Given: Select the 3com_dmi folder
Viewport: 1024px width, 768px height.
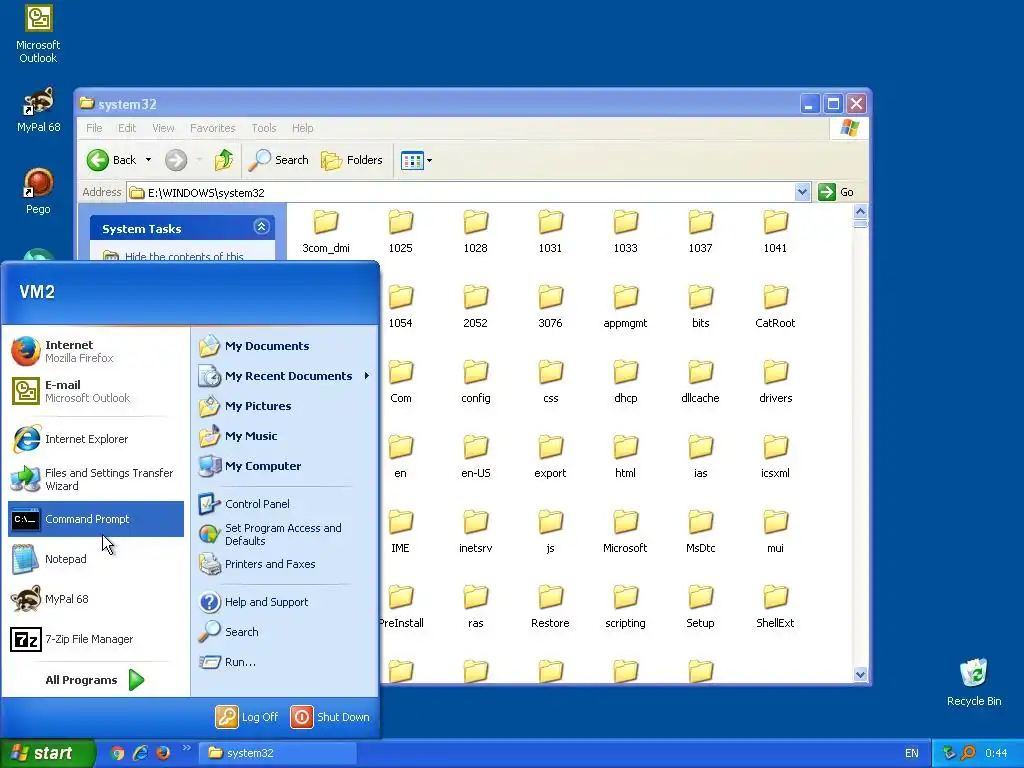Looking at the screenshot, I should (326, 232).
